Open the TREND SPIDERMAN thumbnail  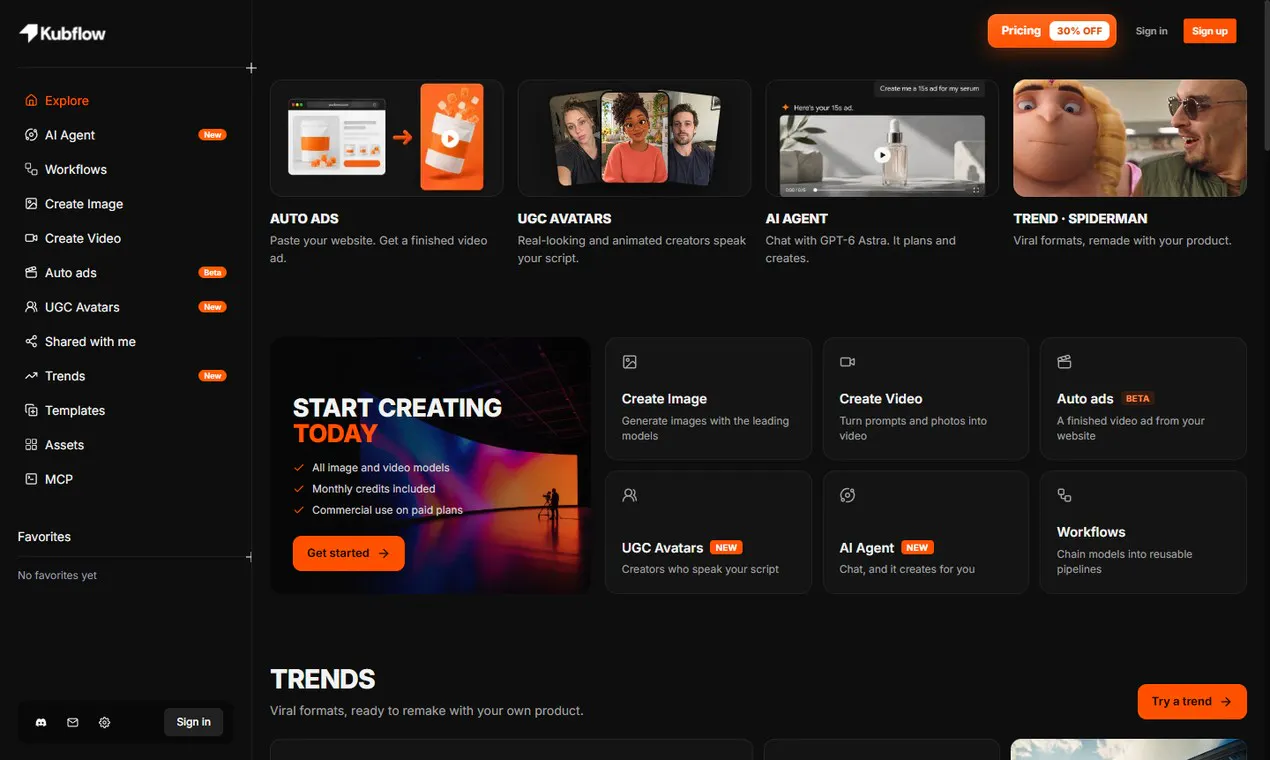(1130, 138)
